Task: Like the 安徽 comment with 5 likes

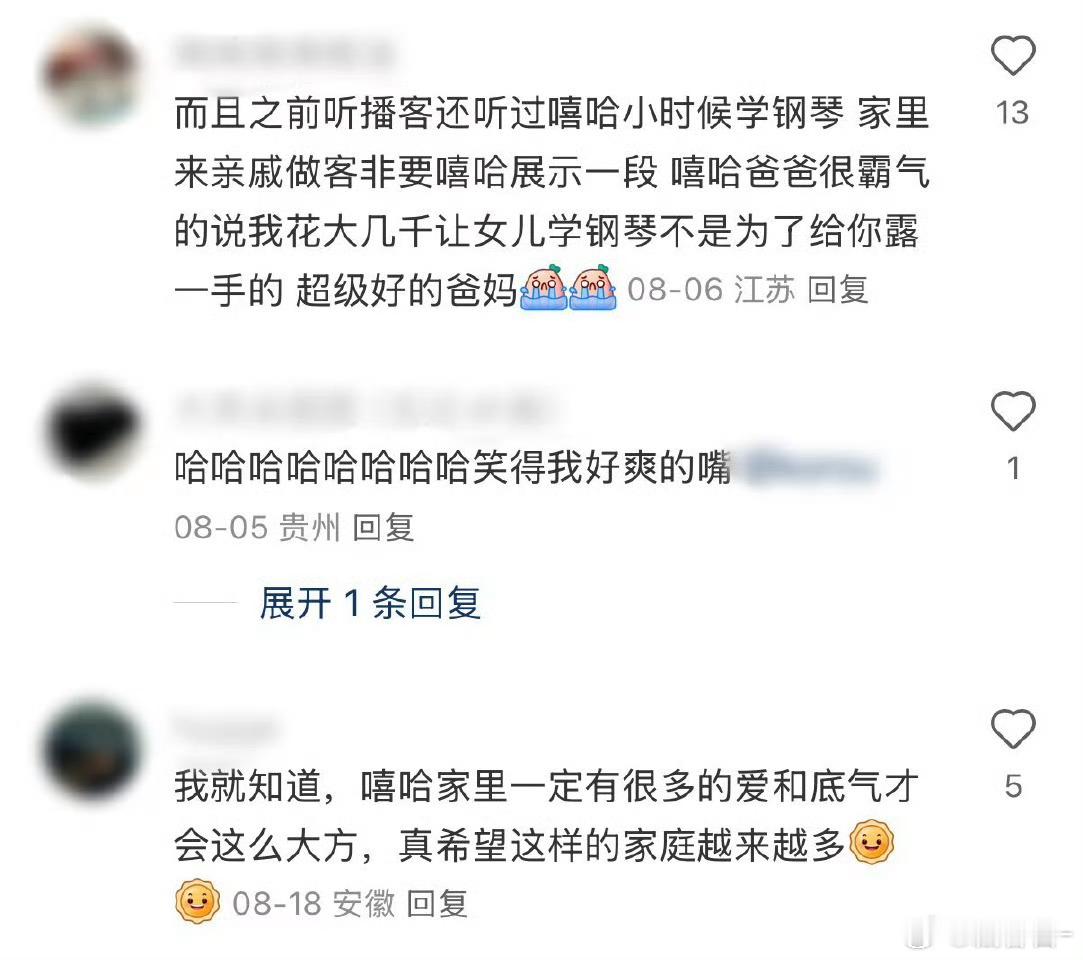Action: [1013, 729]
